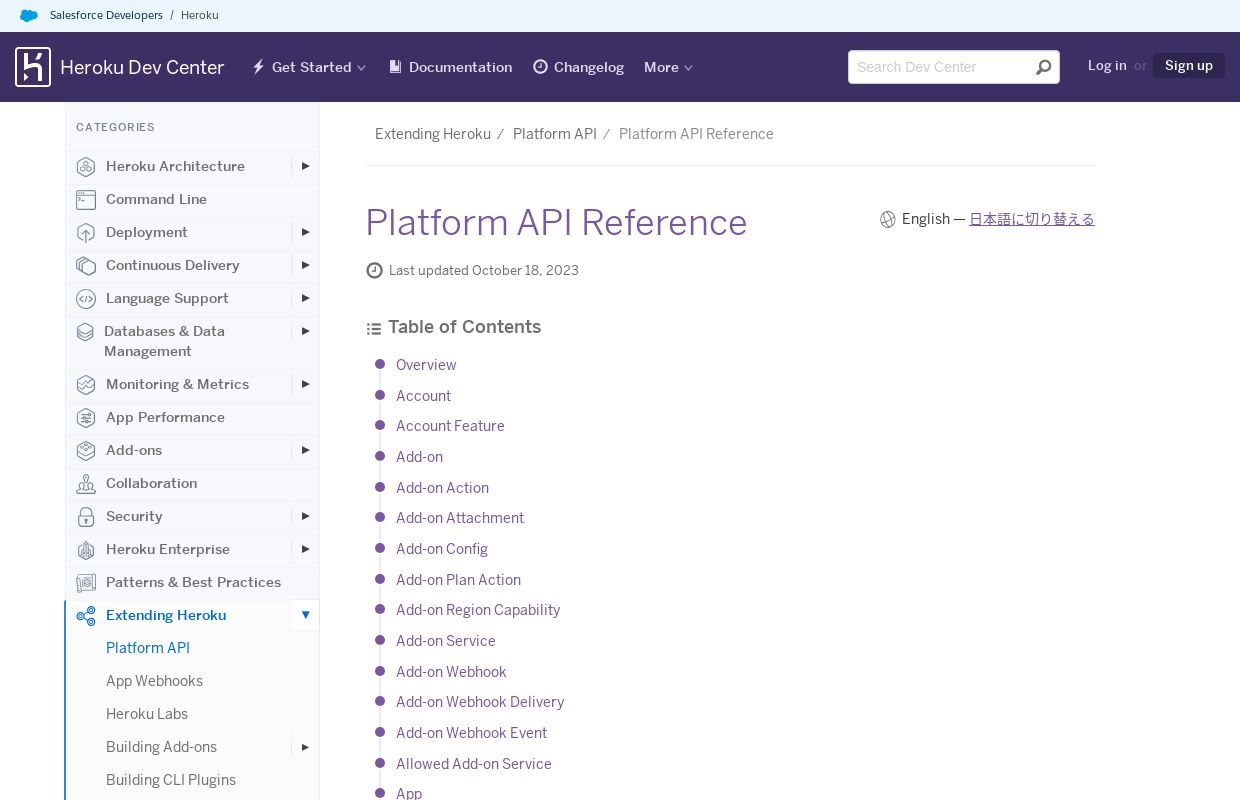The width and height of the screenshot is (1240, 800).
Task: Click the Patterns & Best Practices icon
Action: point(86,583)
